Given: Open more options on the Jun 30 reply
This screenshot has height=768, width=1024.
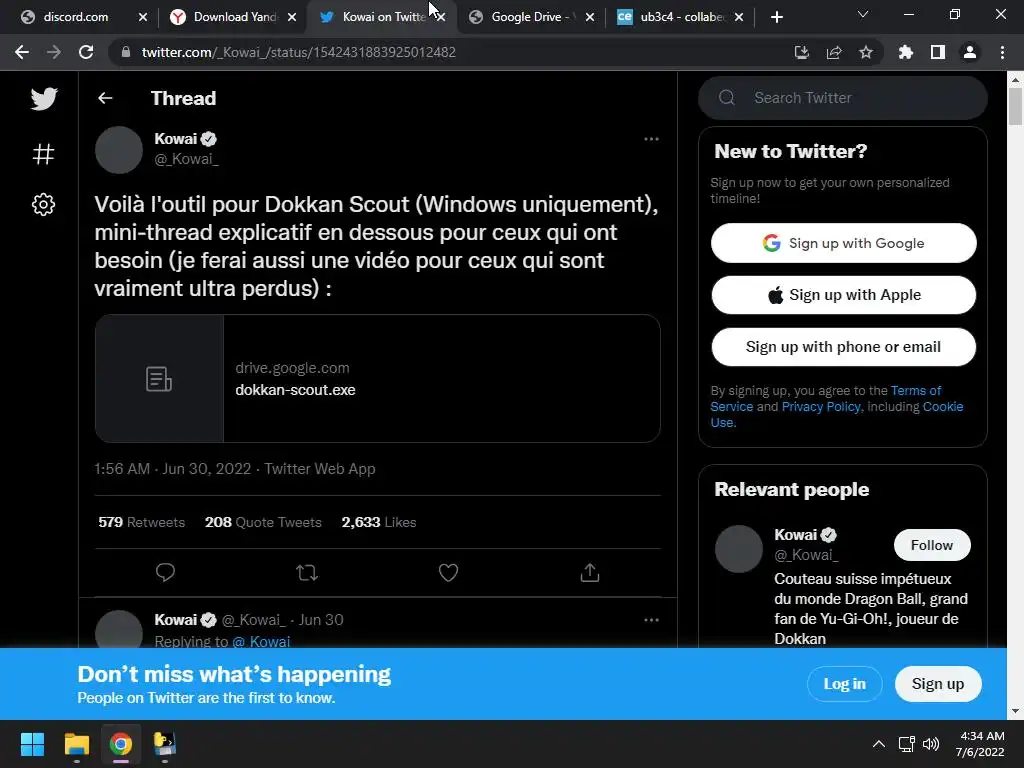Looking at the screenshot, I should [651, 620].
